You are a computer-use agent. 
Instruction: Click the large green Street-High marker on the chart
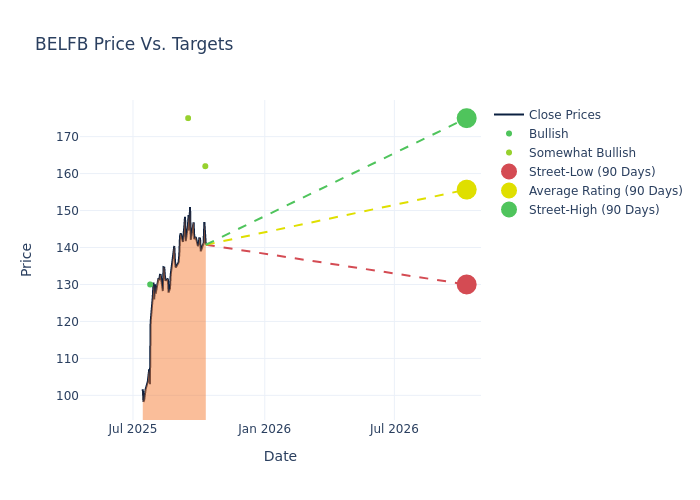(466, 118)
